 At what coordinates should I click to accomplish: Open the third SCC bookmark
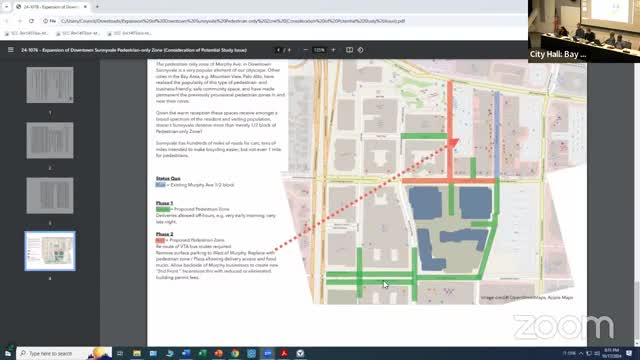click(129, 33)
